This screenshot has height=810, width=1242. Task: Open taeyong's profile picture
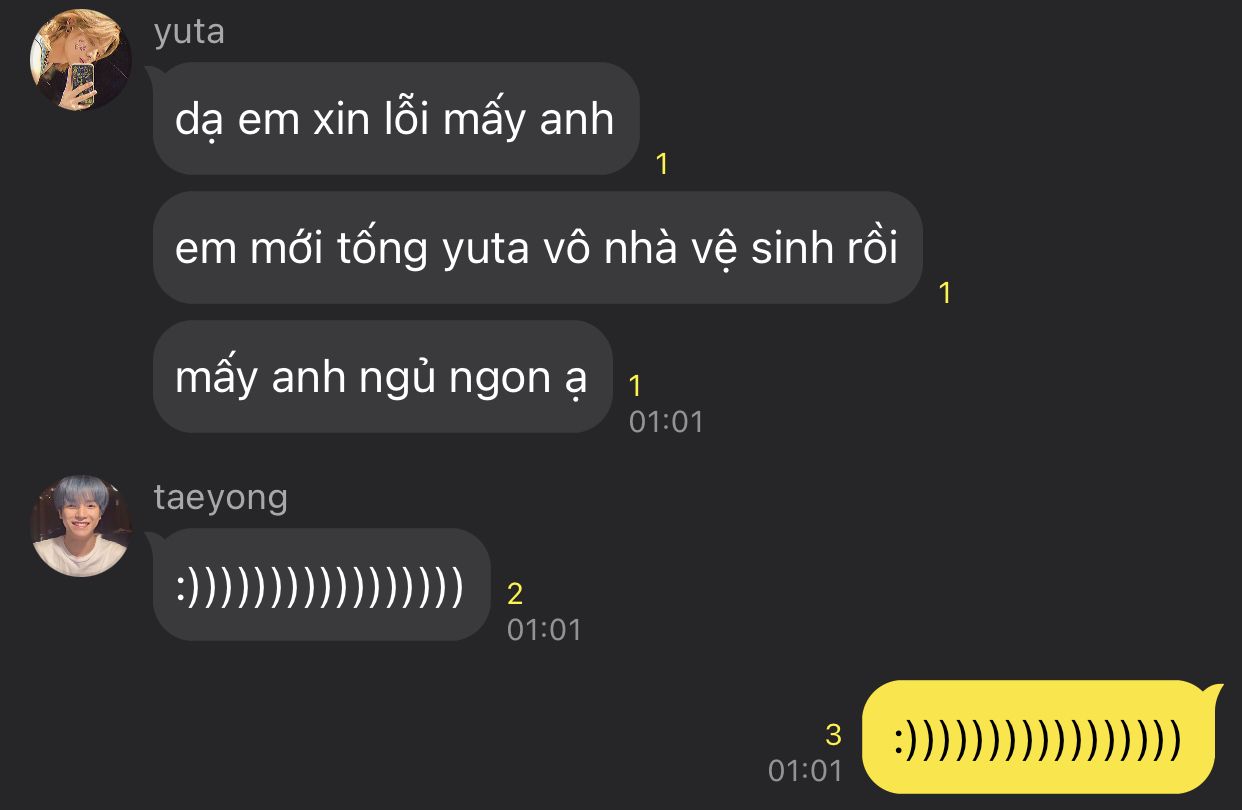click(81, 526)
